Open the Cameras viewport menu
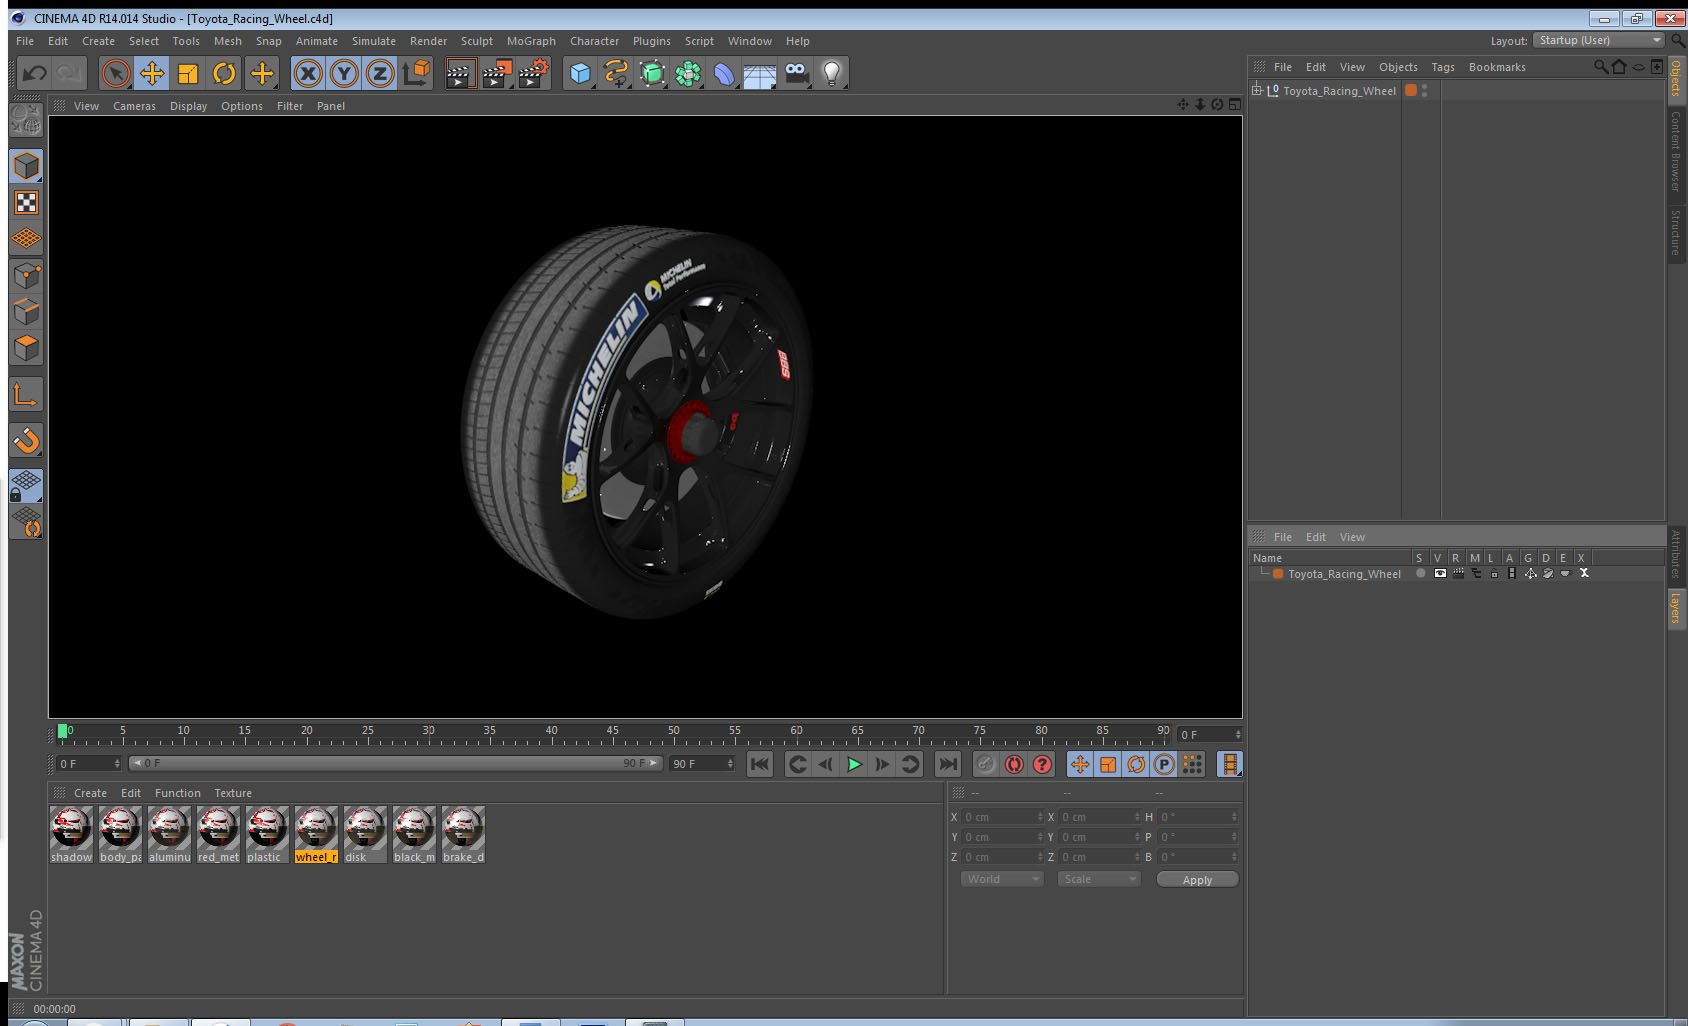The image size is (1688, 1026). coord(134,106)
